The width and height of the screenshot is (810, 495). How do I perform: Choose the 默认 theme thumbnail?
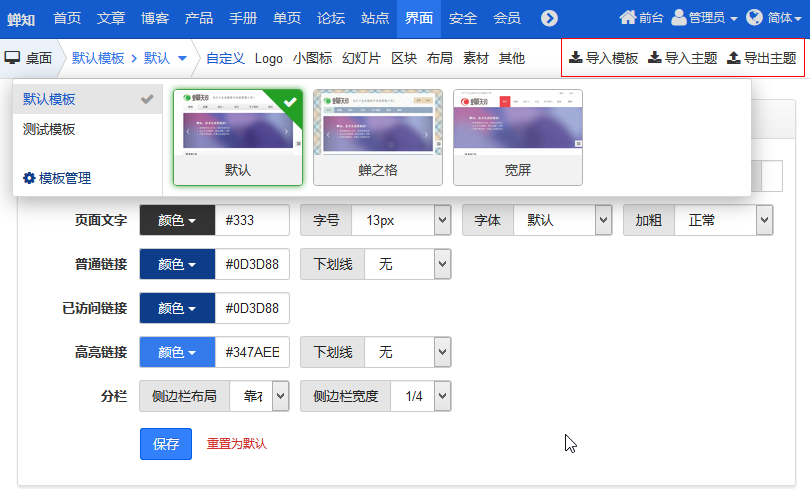[x=238, y=137]
